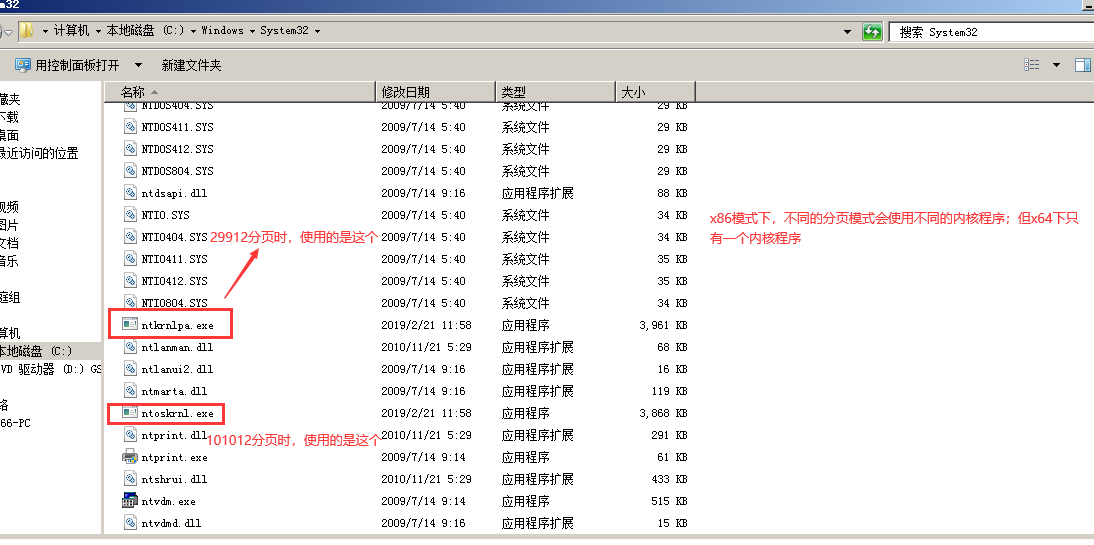Click the ntprint.exe printer icon
The height and width of the screenshot is (545, 1094).
pyautogui.click(x=129, y=457)
